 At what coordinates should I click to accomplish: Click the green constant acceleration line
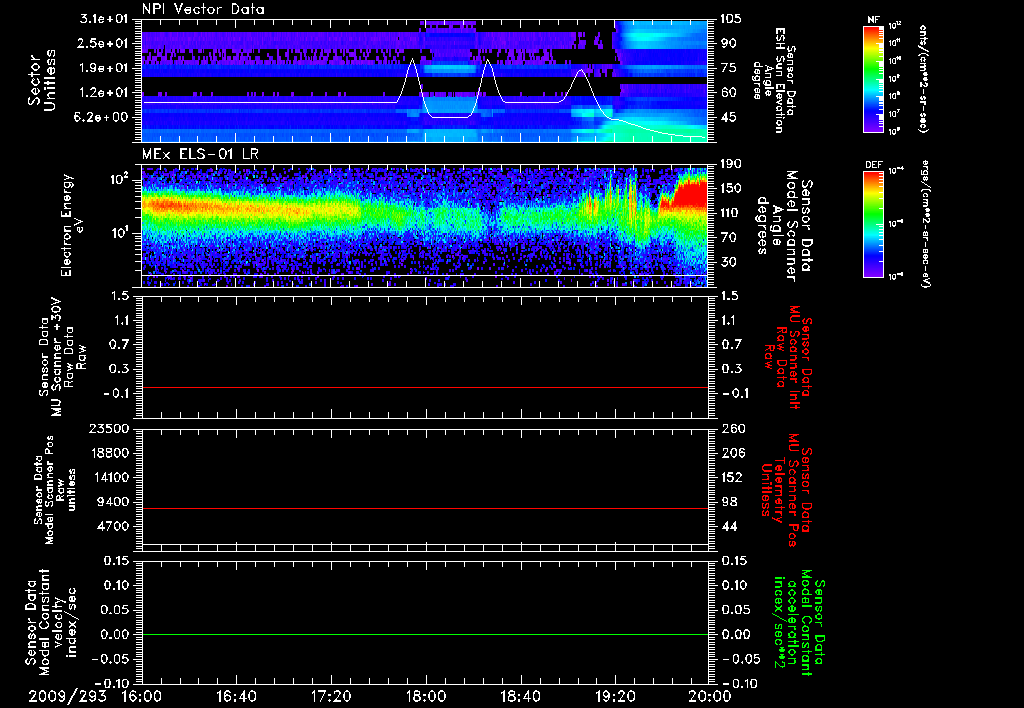(x=425, y=634)
